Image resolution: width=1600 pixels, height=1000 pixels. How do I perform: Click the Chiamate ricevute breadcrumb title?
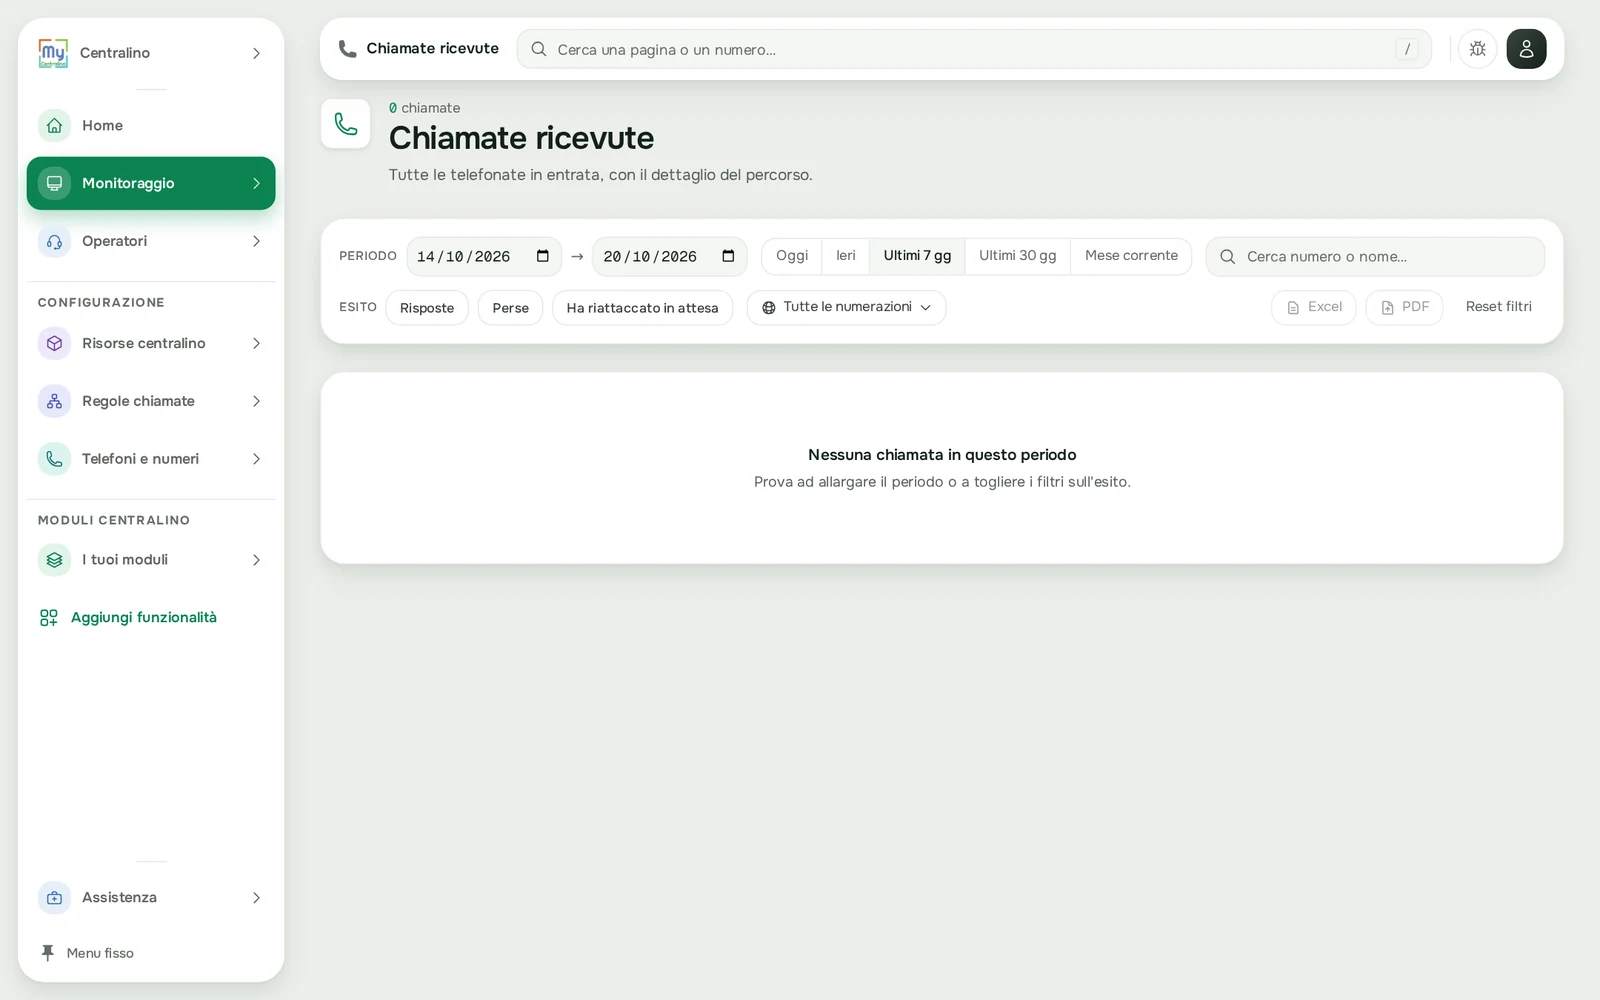432,49
